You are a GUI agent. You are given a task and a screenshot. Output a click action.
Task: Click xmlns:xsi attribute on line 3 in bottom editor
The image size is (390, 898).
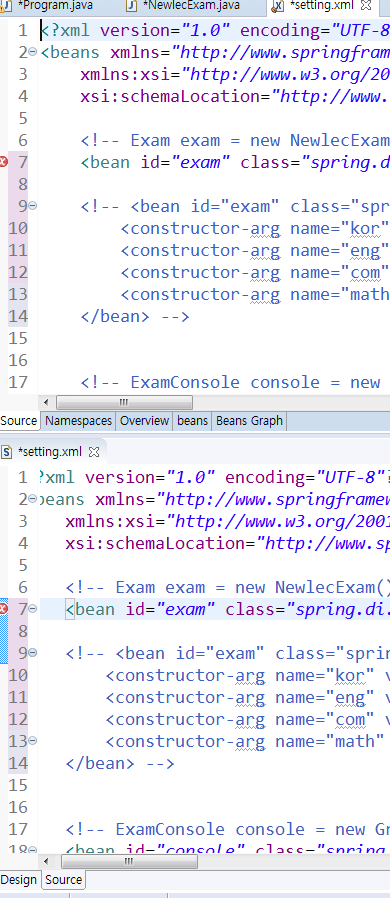pyautogui.click(x=228, y=521)
